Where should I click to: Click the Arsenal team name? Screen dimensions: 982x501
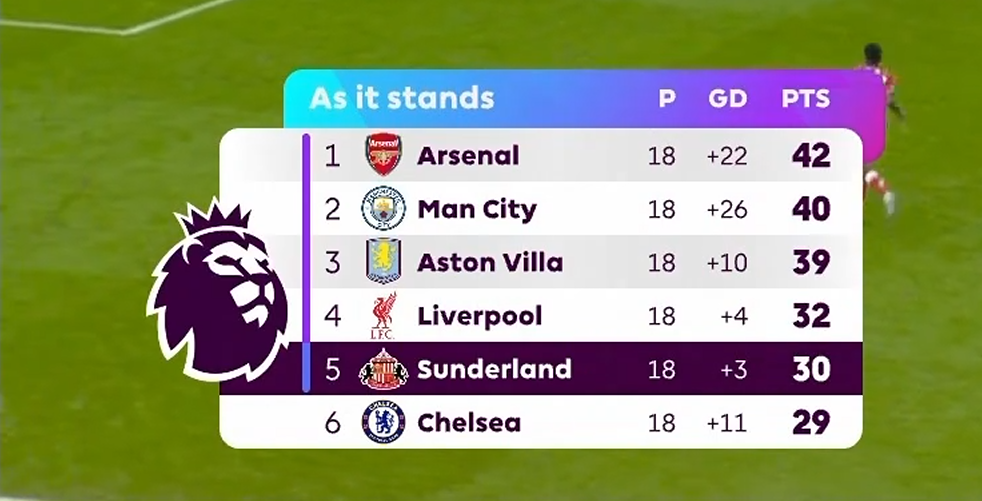pos(468,155)
